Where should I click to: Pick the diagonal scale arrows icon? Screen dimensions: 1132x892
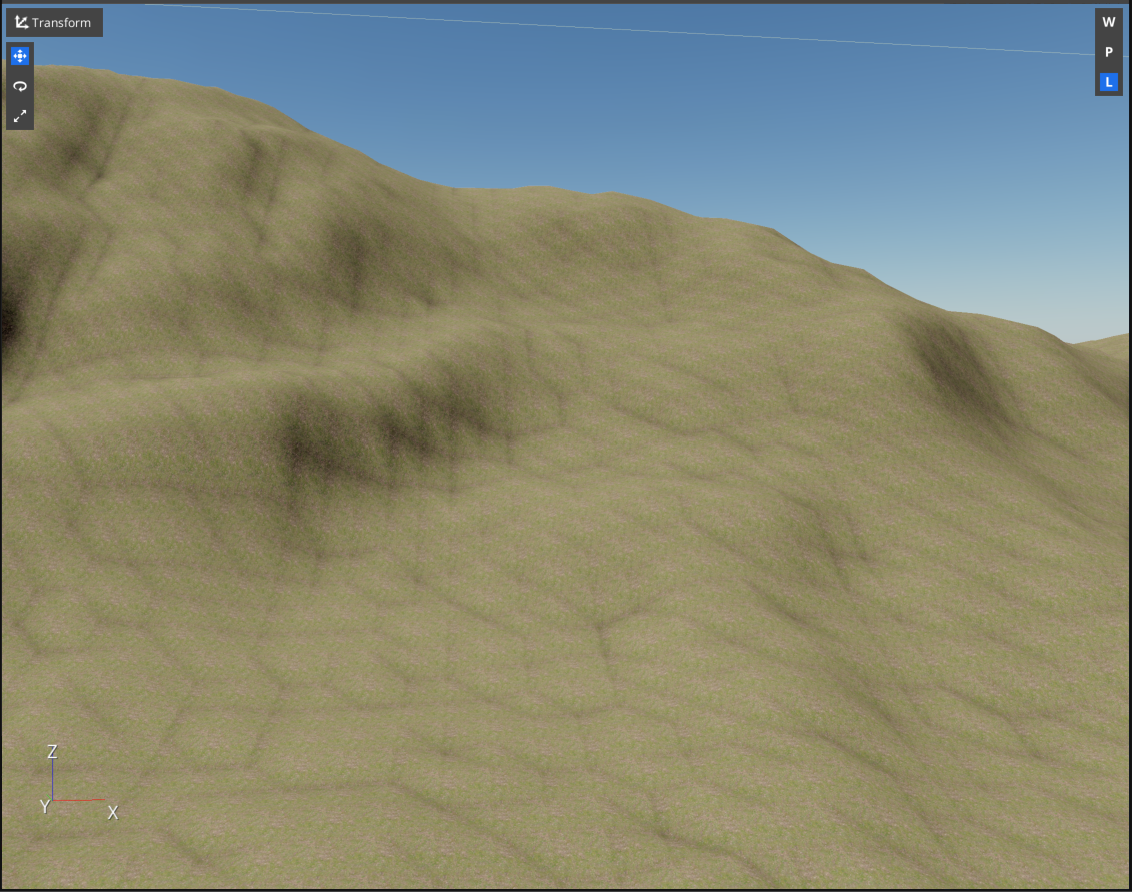(19, 115)
